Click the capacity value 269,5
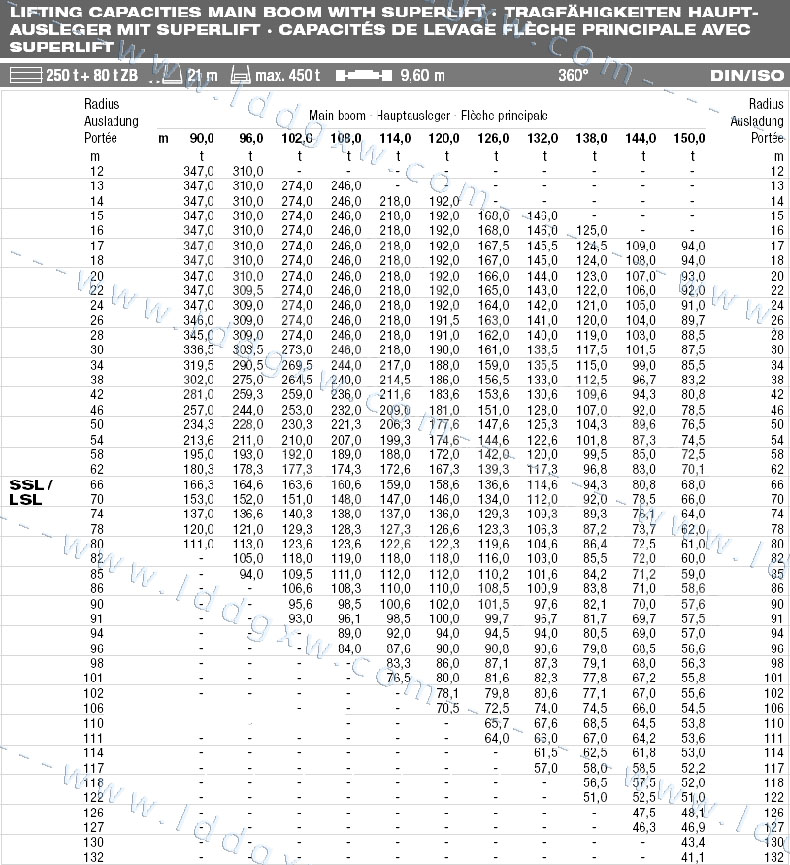 click(x=297, y=365)
